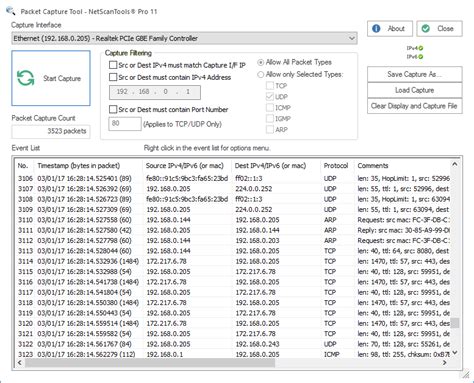Image resolution: width=474 pixels, height=383 pixels.
Task: Toggle the IGMP packet type checkbox
Action: point(270,118)
